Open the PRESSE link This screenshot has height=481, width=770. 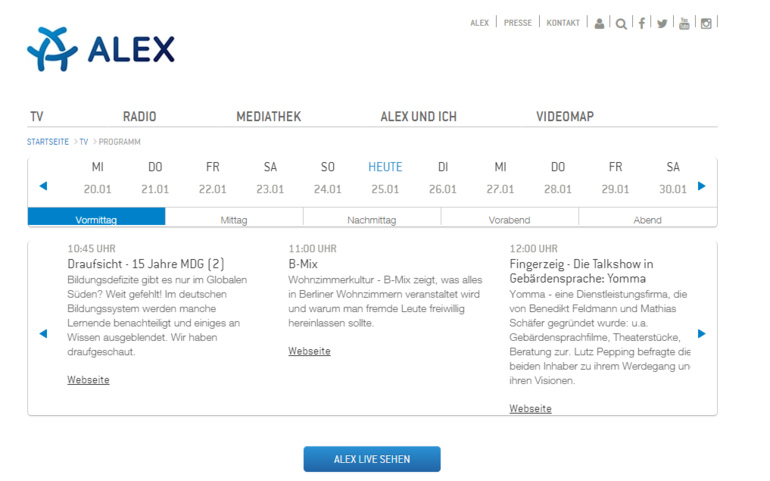click(518, 23)
